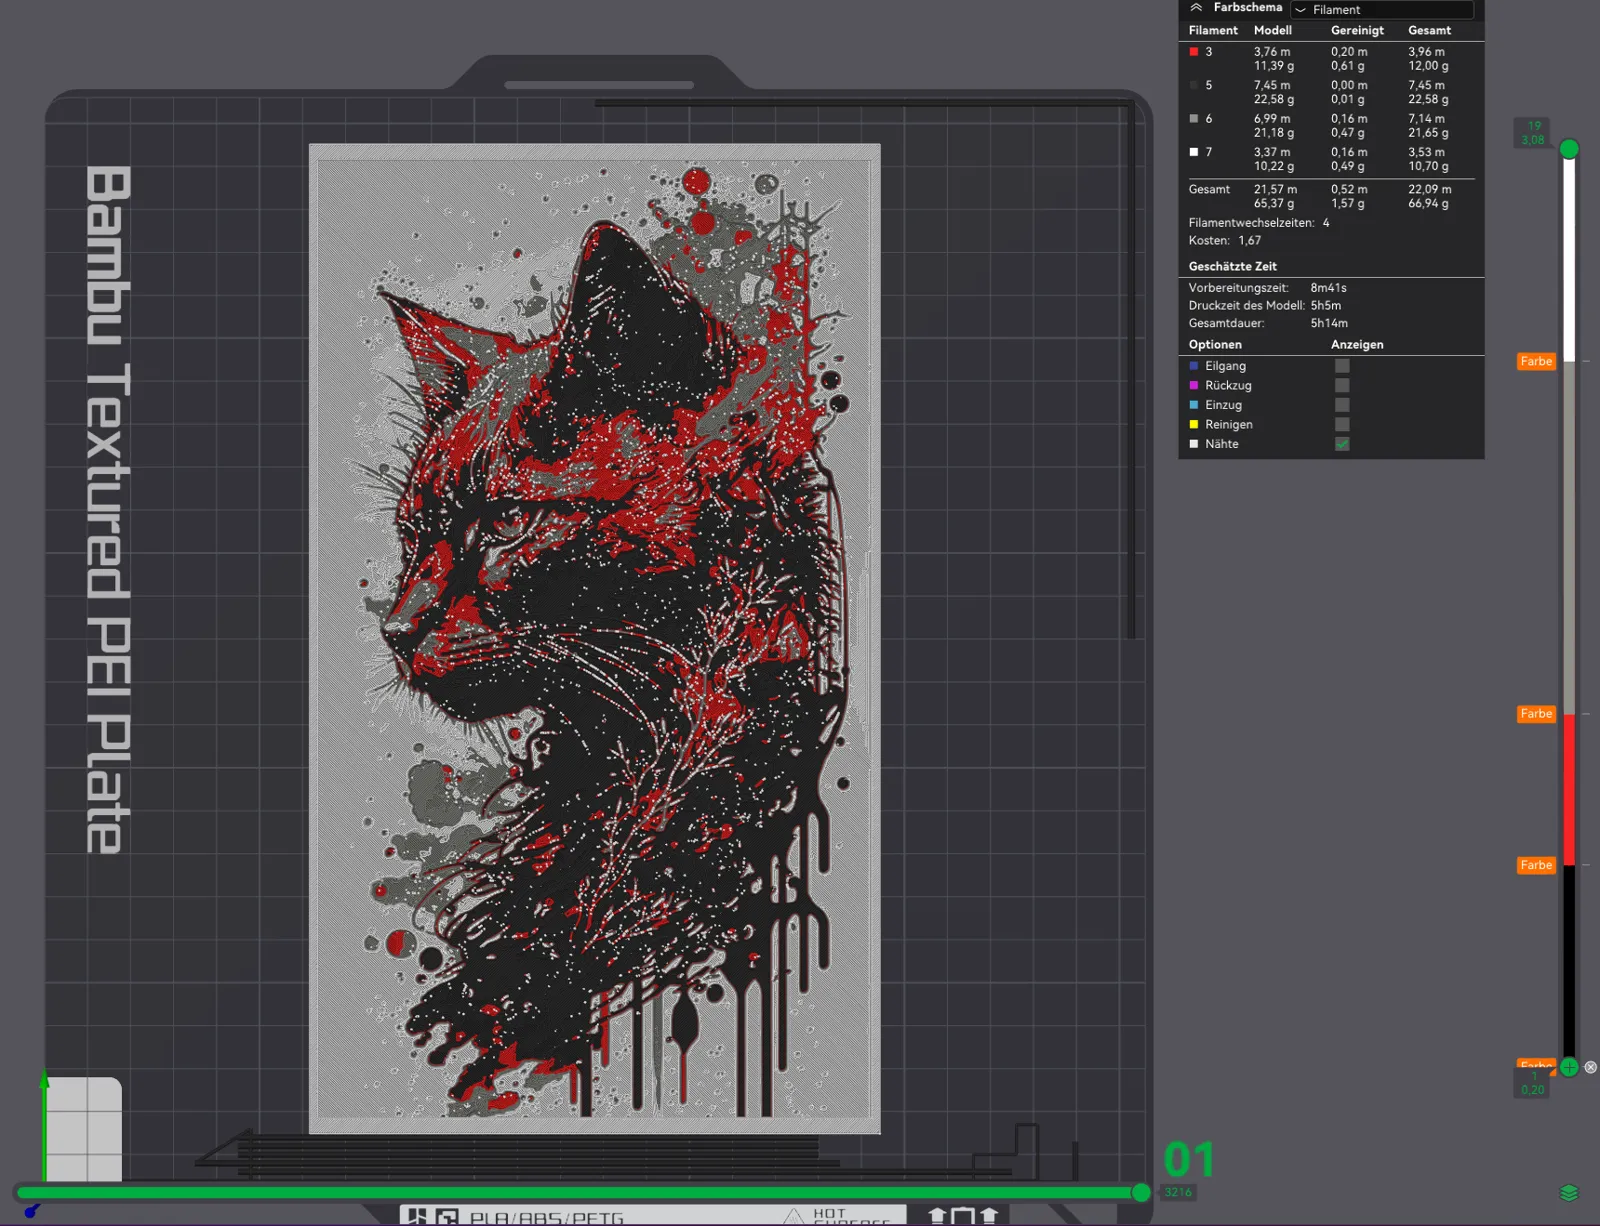This screenshot has width=1600, height=1226.
Task: Click the green layers stack icon
Action: click(1569, 1193)
